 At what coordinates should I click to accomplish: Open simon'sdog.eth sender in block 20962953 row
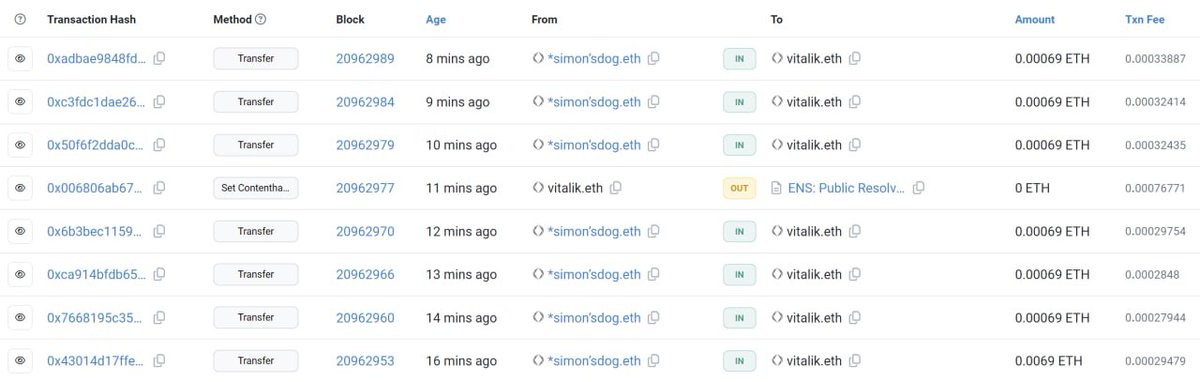(x=594, y=361)
